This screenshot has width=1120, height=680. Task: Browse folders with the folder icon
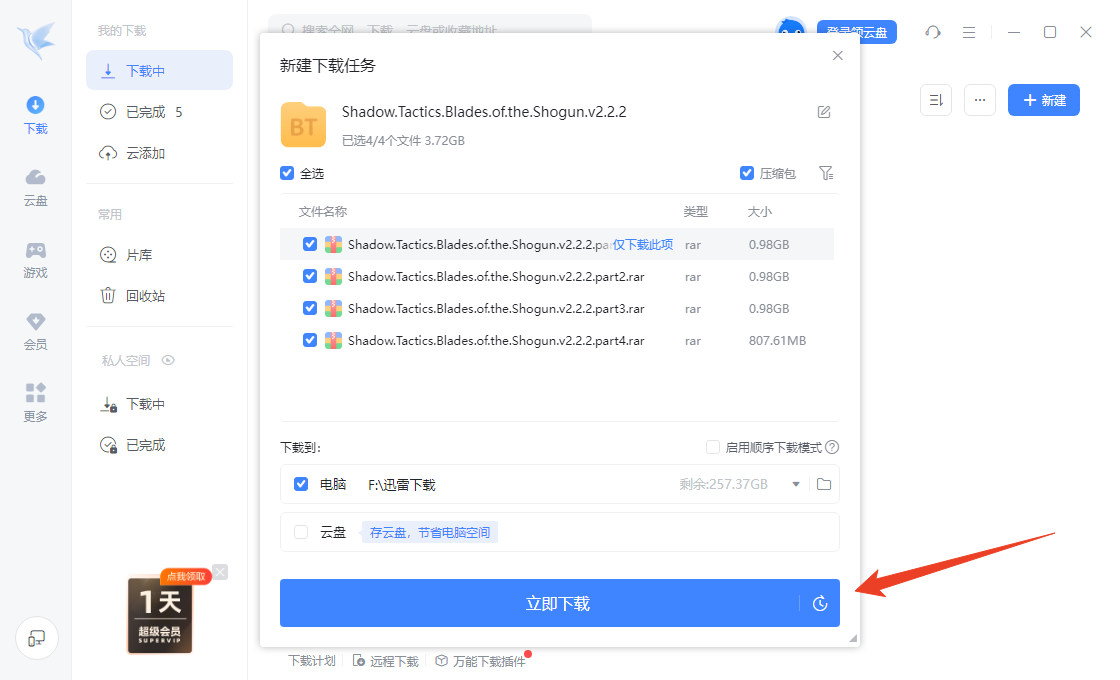822,483
